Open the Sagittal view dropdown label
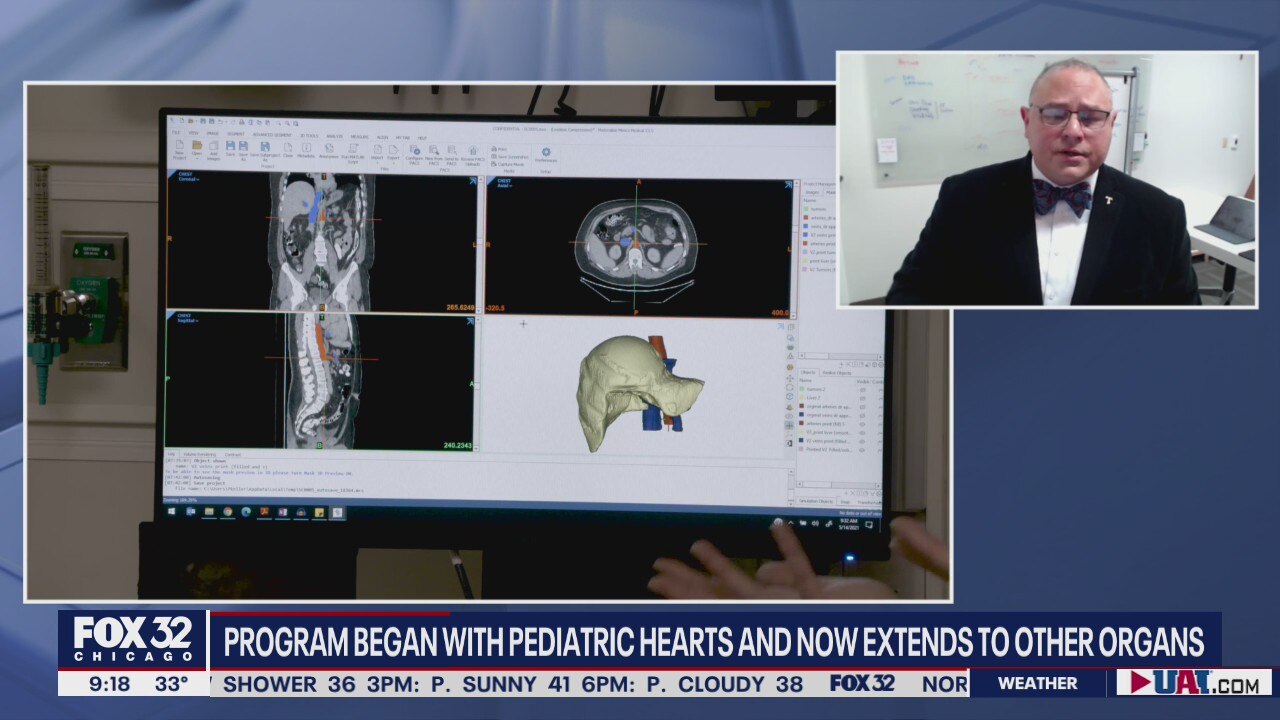The width and height of the screenshot is (1280, 720). tap(187, 319)
